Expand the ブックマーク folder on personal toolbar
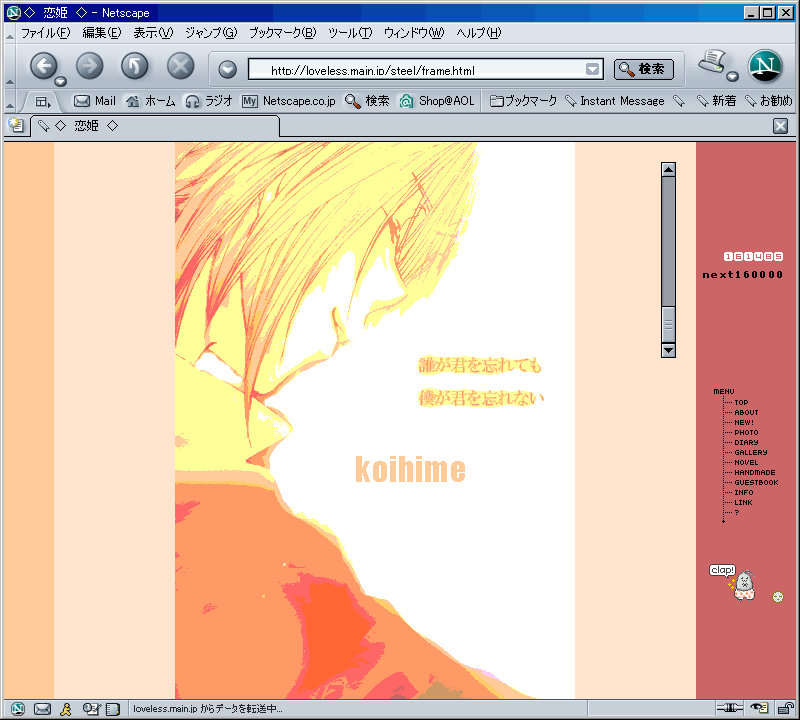 523,101
